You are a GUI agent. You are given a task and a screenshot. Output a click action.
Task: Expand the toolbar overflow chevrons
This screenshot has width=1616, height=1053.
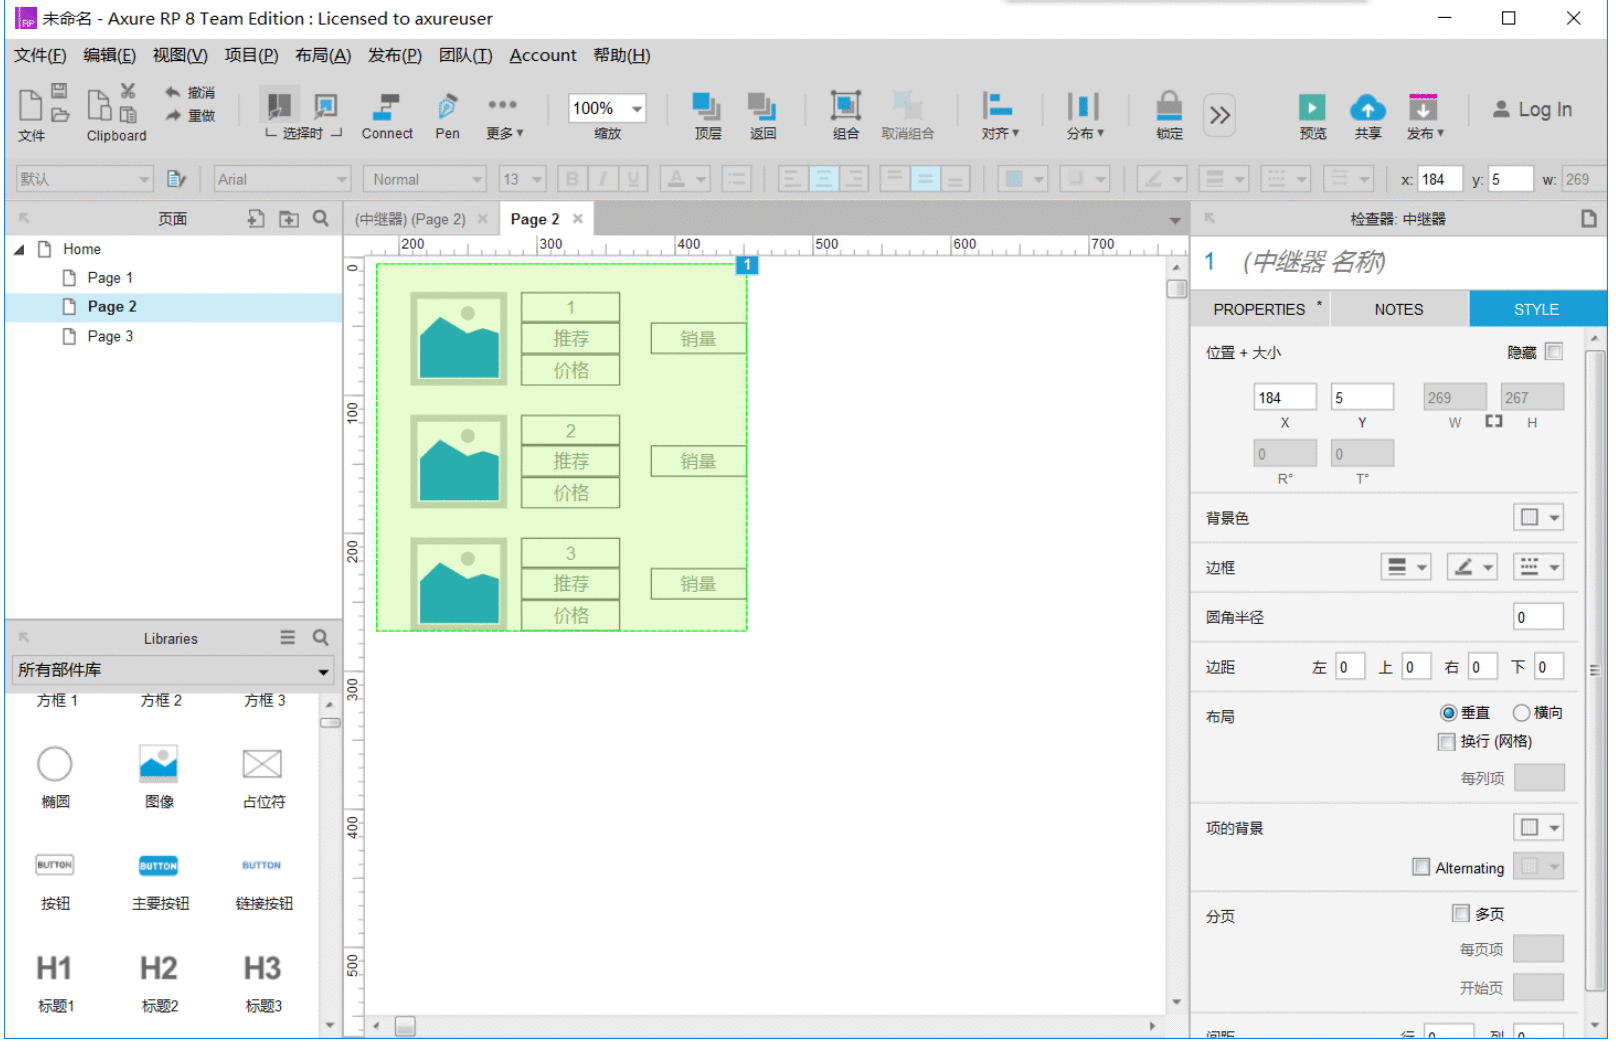pos(1219,115)
